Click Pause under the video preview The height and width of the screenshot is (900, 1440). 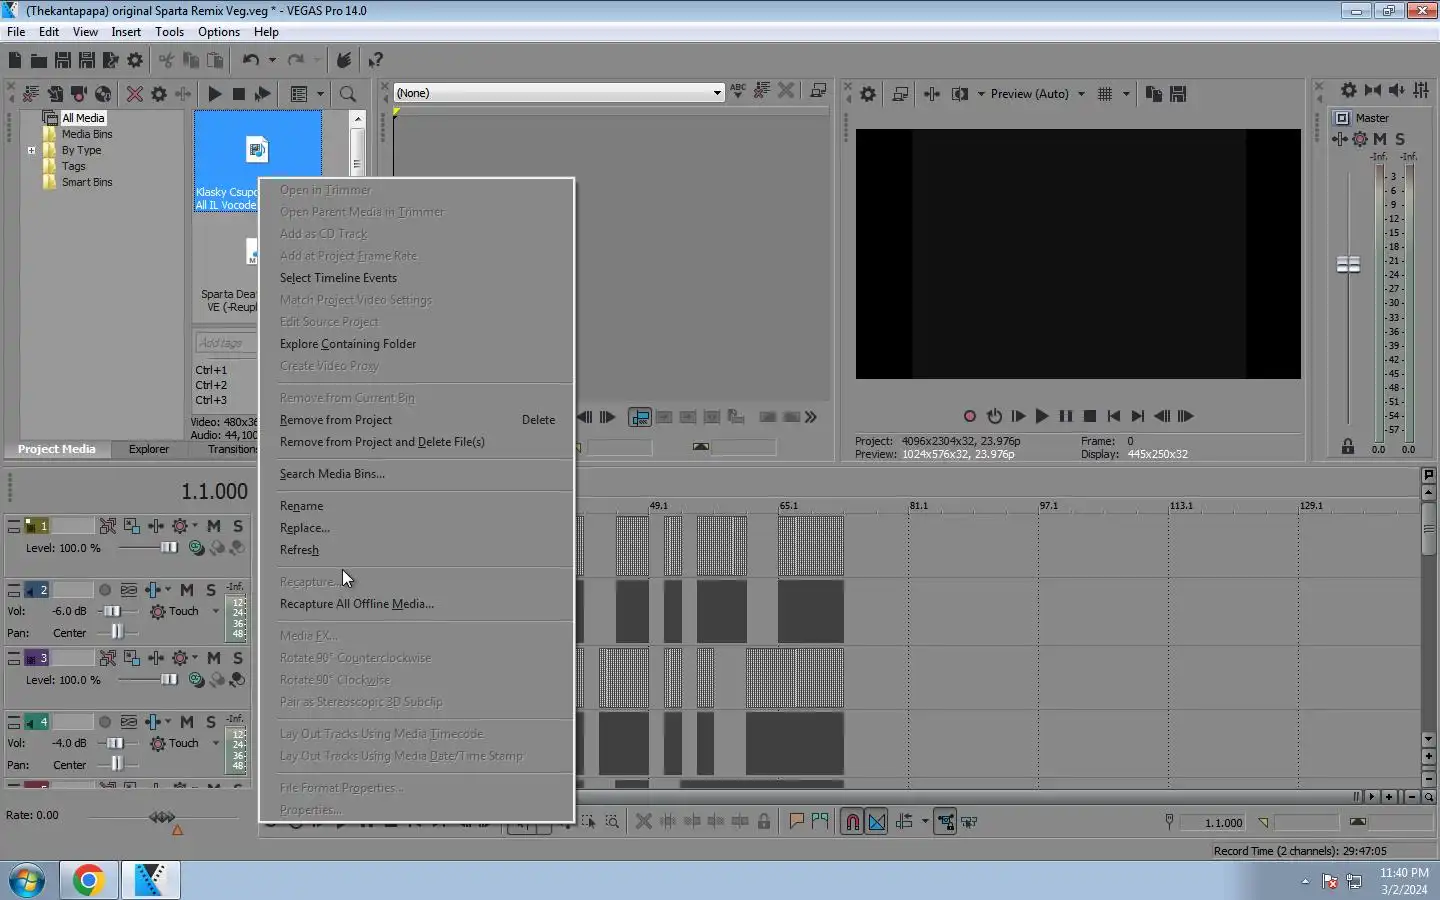[1065, 416]
